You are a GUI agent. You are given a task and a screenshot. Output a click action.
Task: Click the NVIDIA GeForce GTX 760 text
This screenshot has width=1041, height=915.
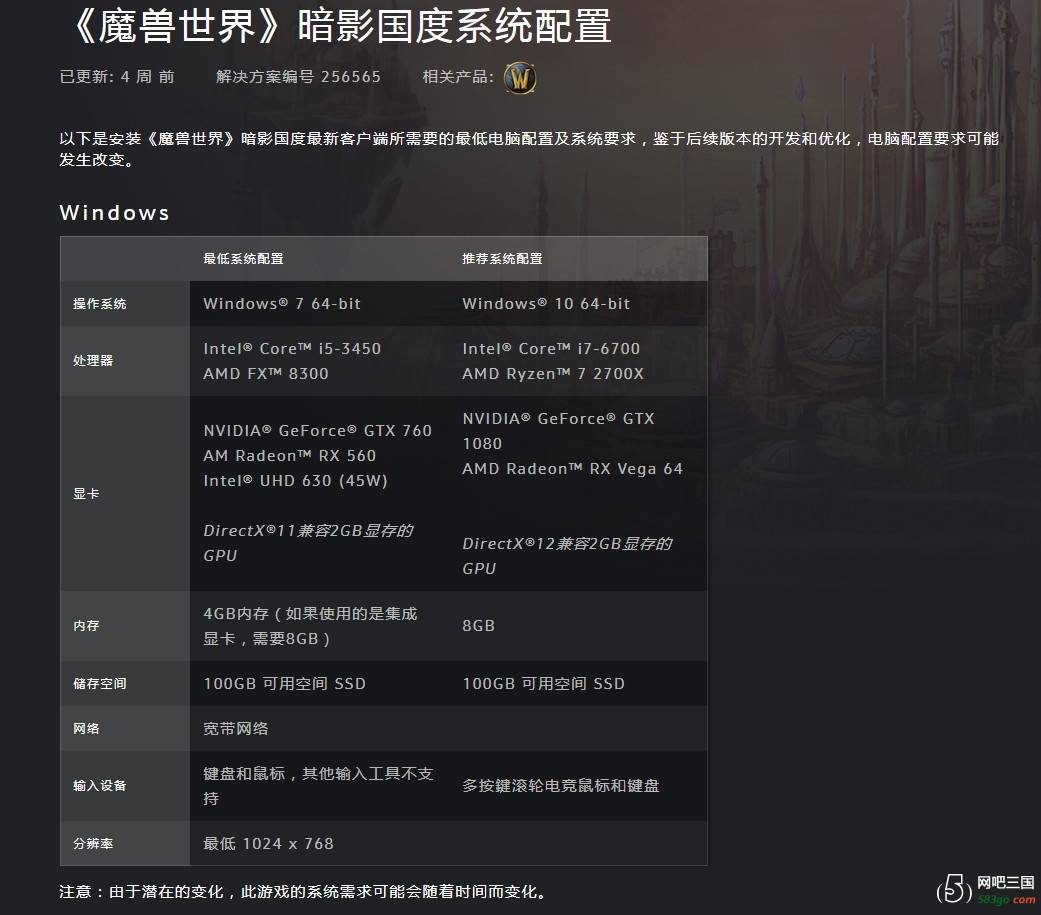coord(317,431)
